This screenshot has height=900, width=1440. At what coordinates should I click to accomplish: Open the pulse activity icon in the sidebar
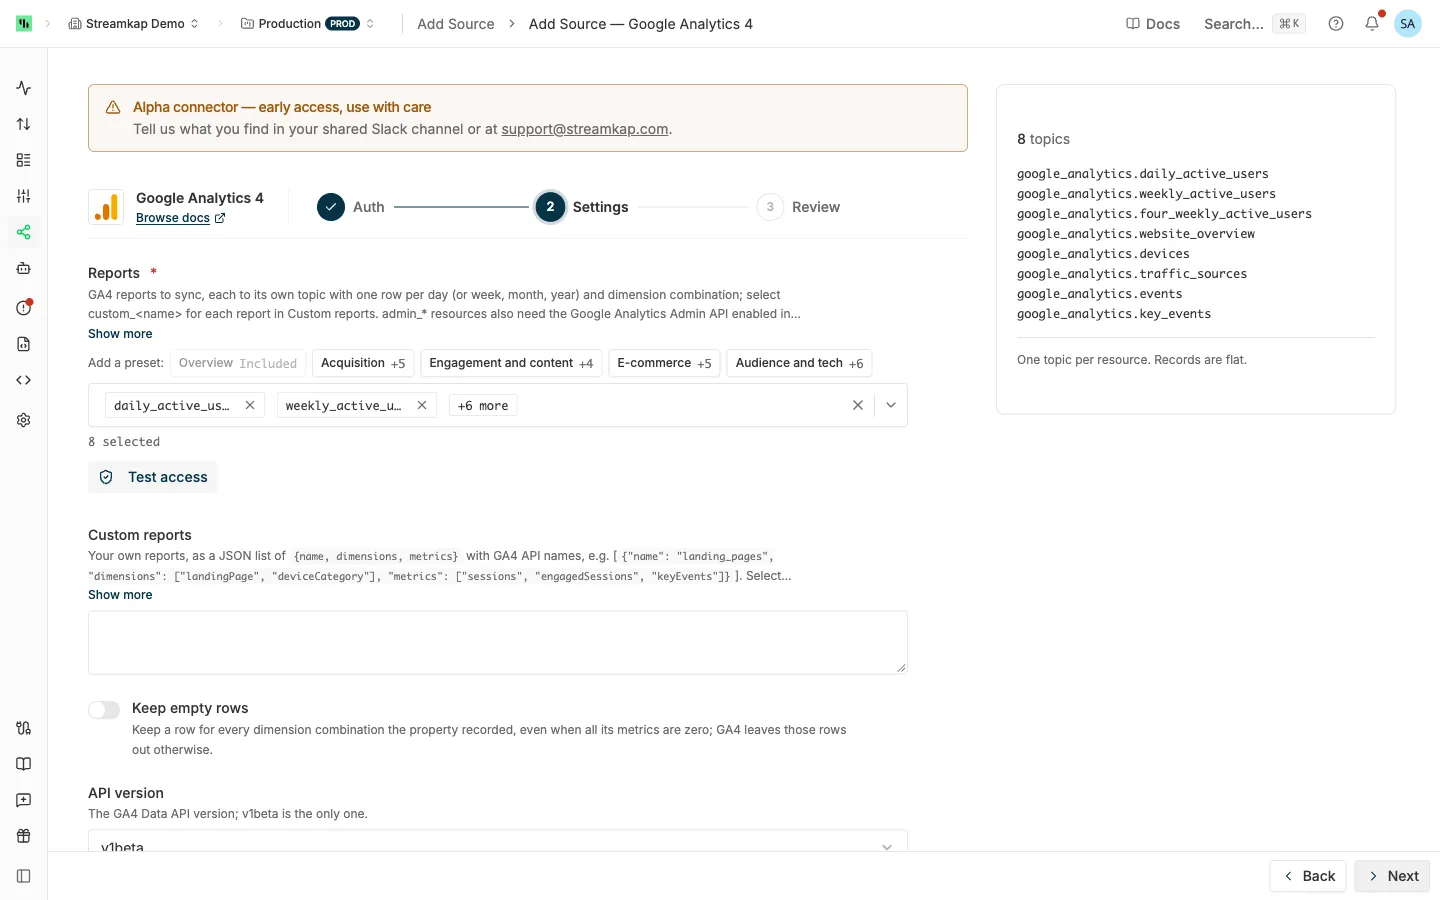pyautogui.click(x=24, y=88)
